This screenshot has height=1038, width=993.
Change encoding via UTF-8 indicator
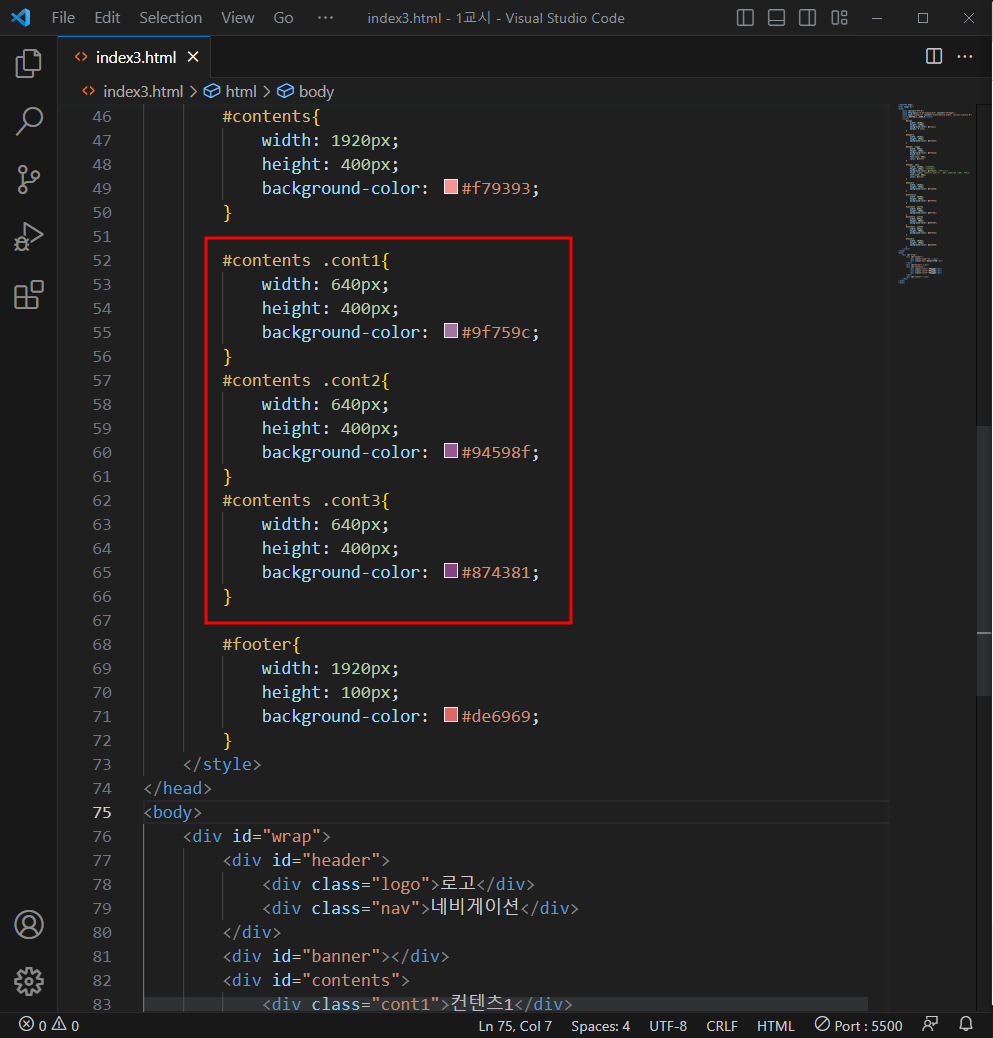click(x=668, y=1026)
